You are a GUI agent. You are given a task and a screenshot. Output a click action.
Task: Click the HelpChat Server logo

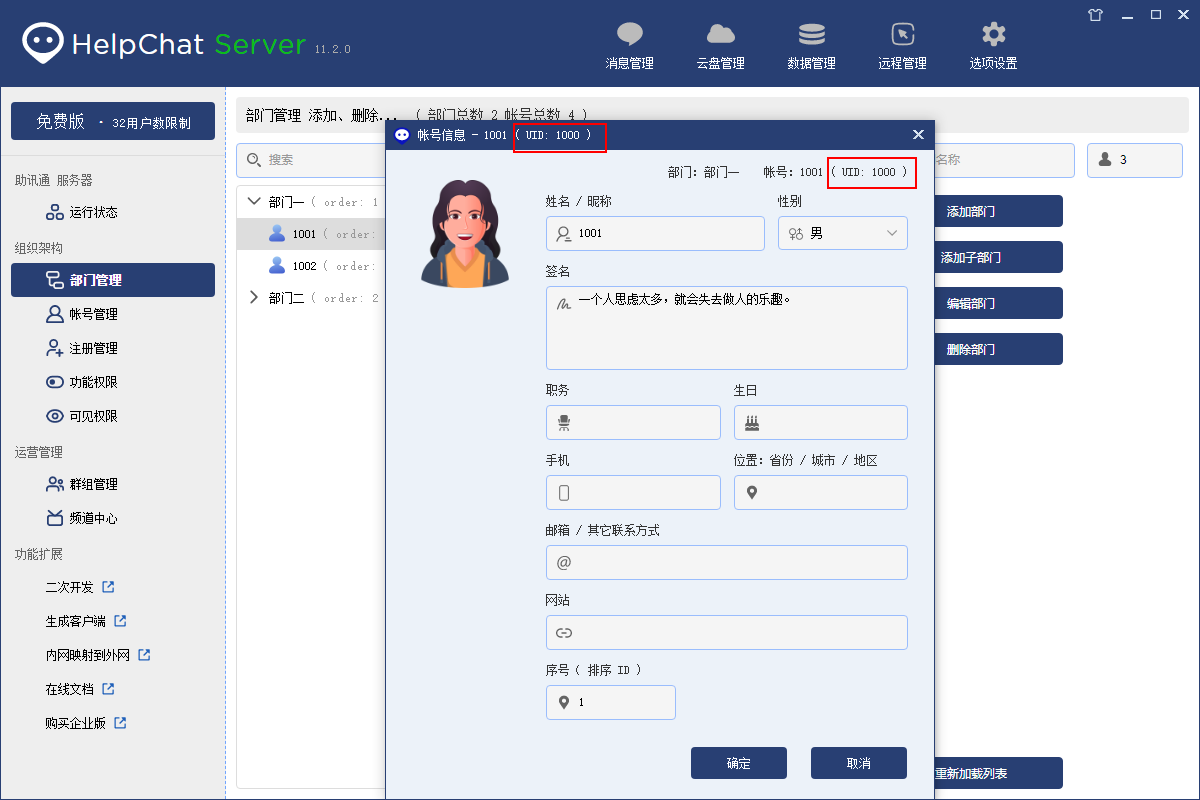[x=164, y=44]
